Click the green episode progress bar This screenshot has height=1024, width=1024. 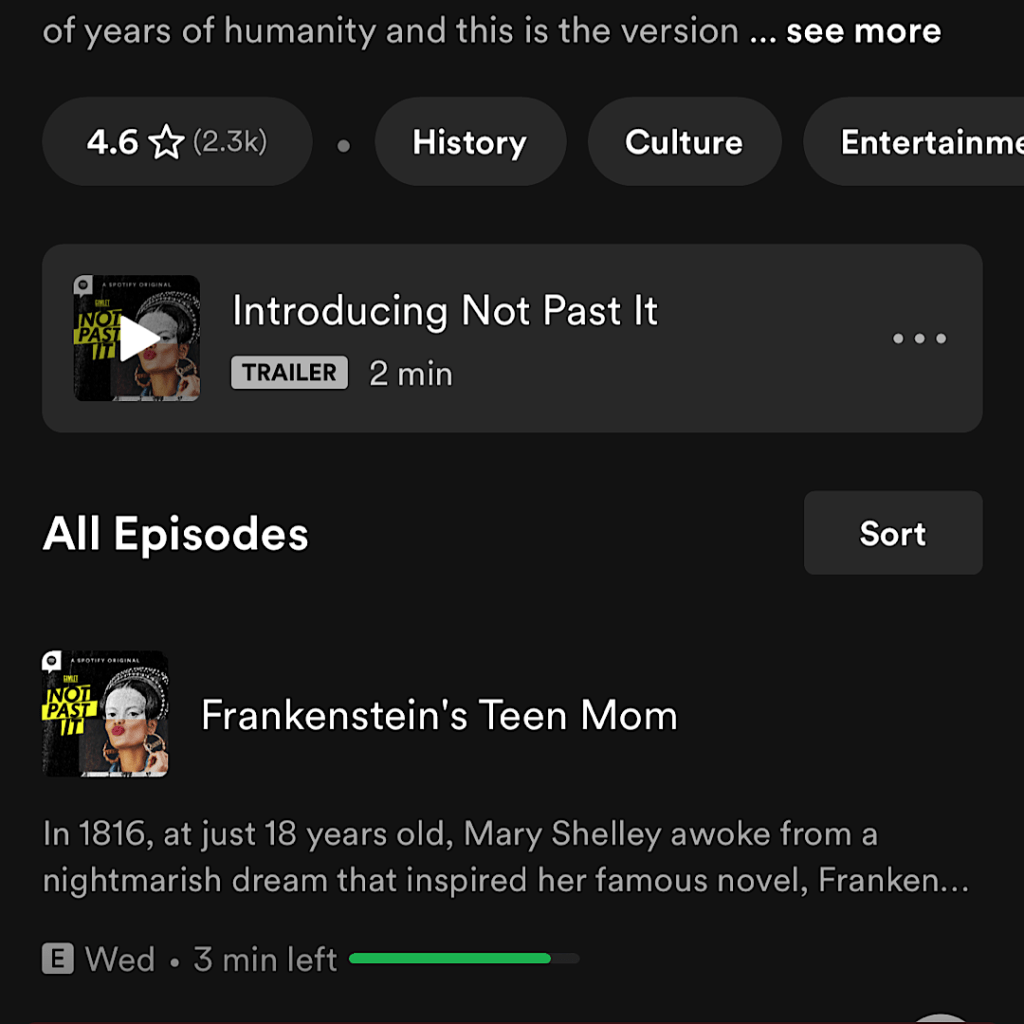pos(463,959)
